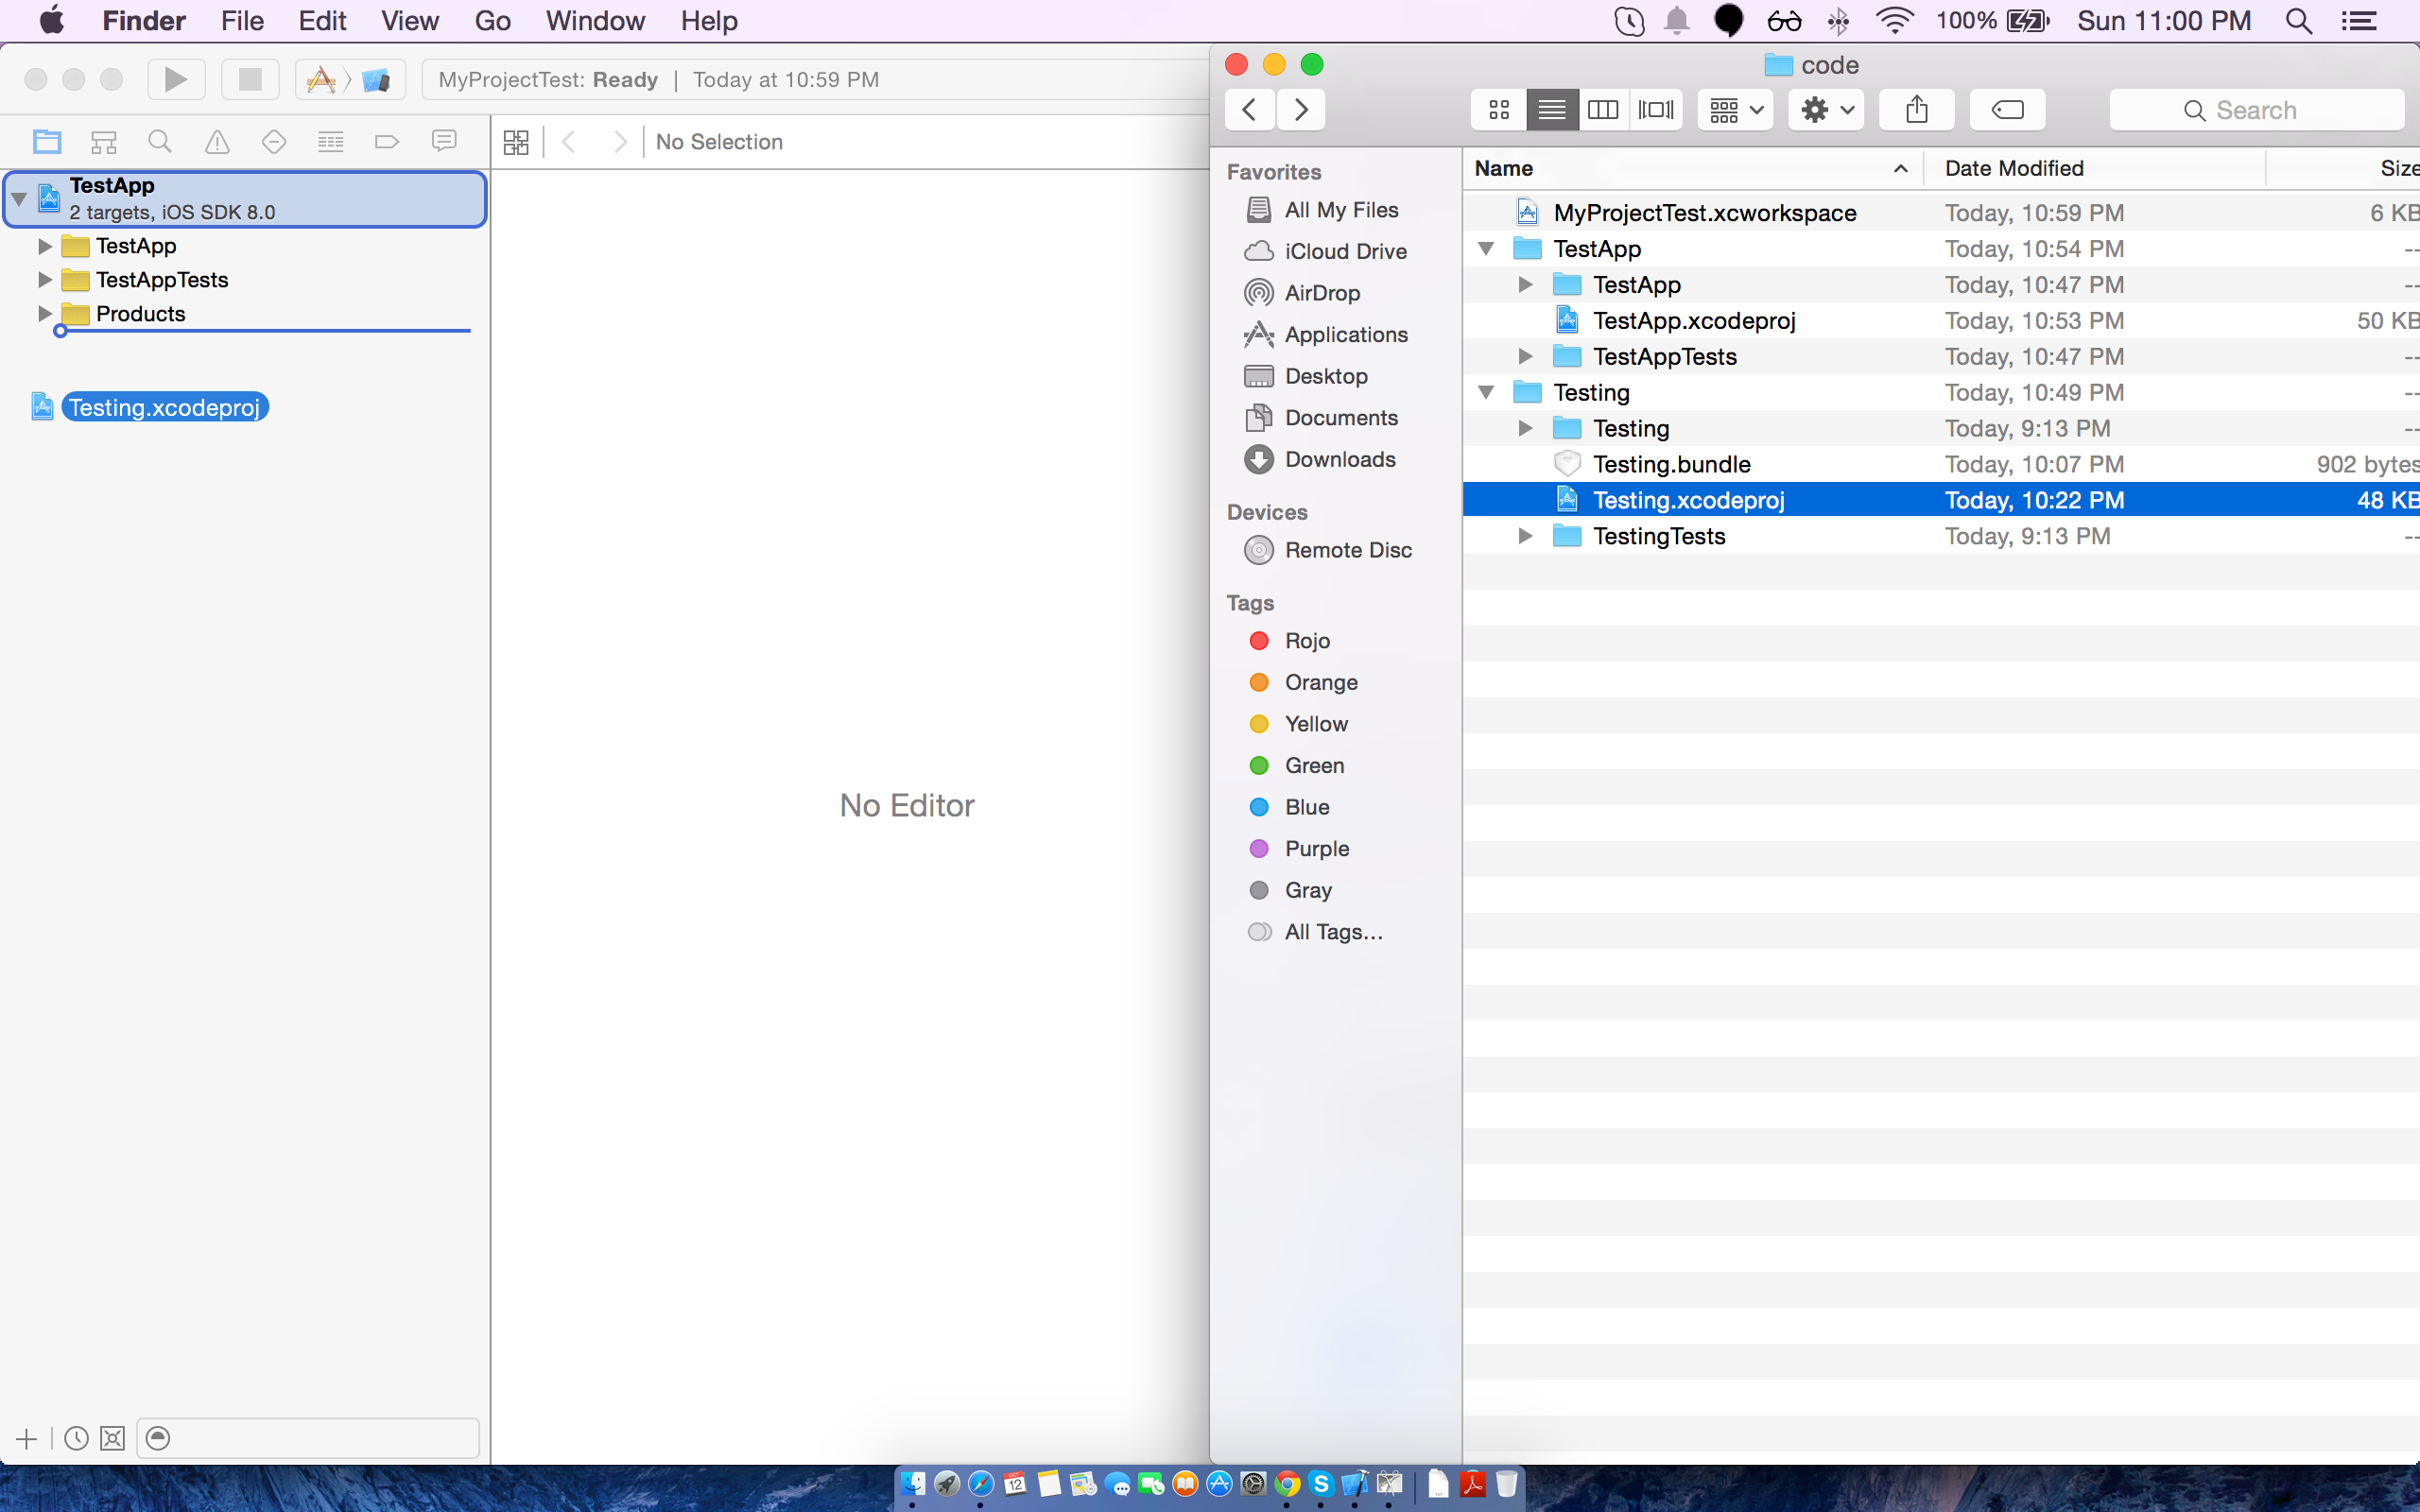Image resolution: width=2420 pixels, height=1512 pixels.
Task: Open Desktop in Finder sidebar
Action: click(1305, 376)
